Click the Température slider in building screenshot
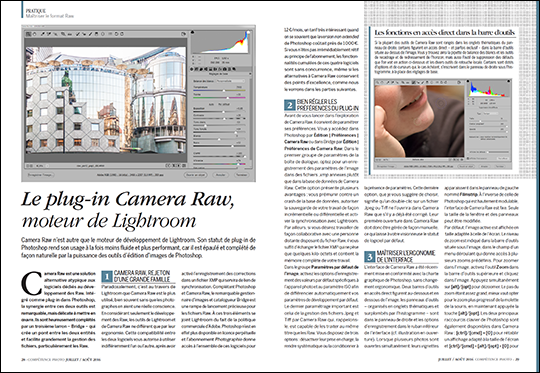This screenshot has height=373, width=540. coord(219,90)
